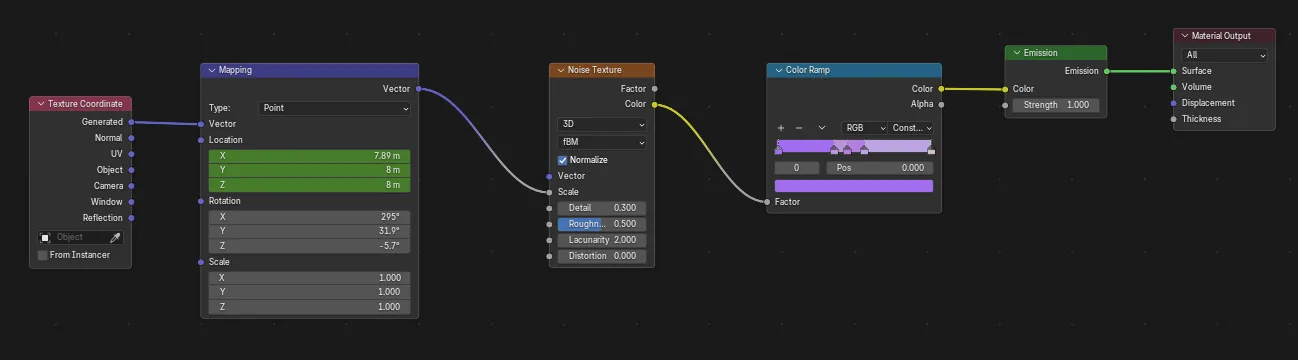The image size is (1298, 360).
Task: Add a new color stop to Color Ramp
Action: tap(781, 128)
